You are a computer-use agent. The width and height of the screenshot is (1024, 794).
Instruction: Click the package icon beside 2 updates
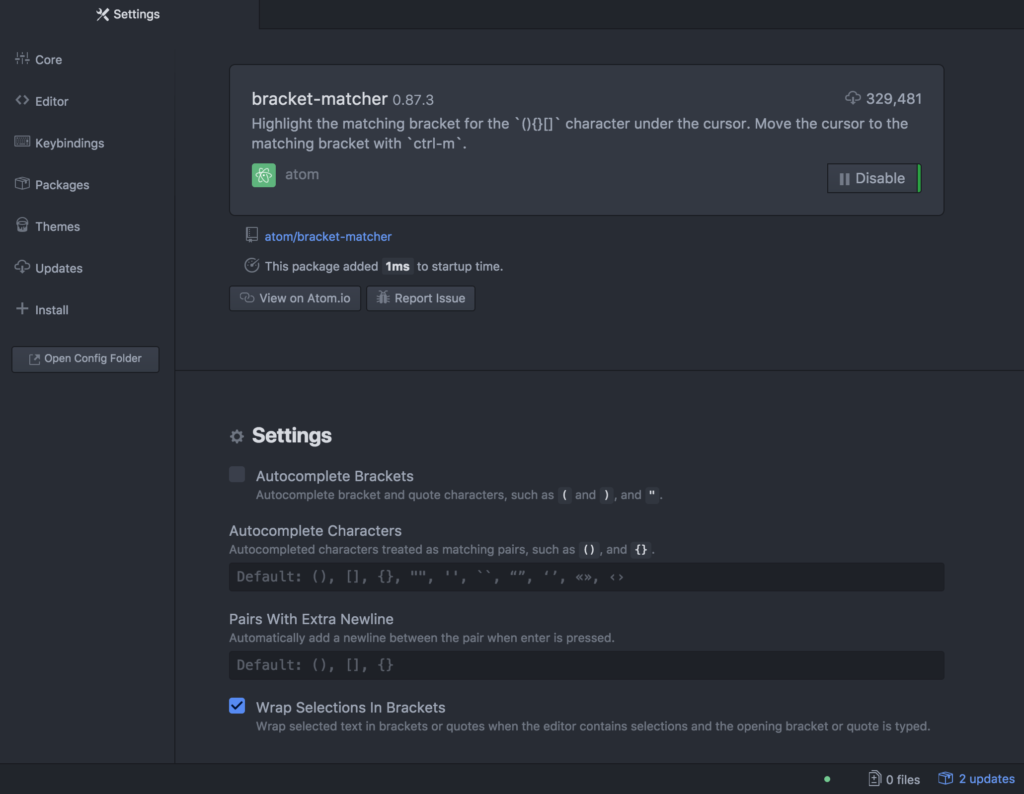[x=946, y=778]
